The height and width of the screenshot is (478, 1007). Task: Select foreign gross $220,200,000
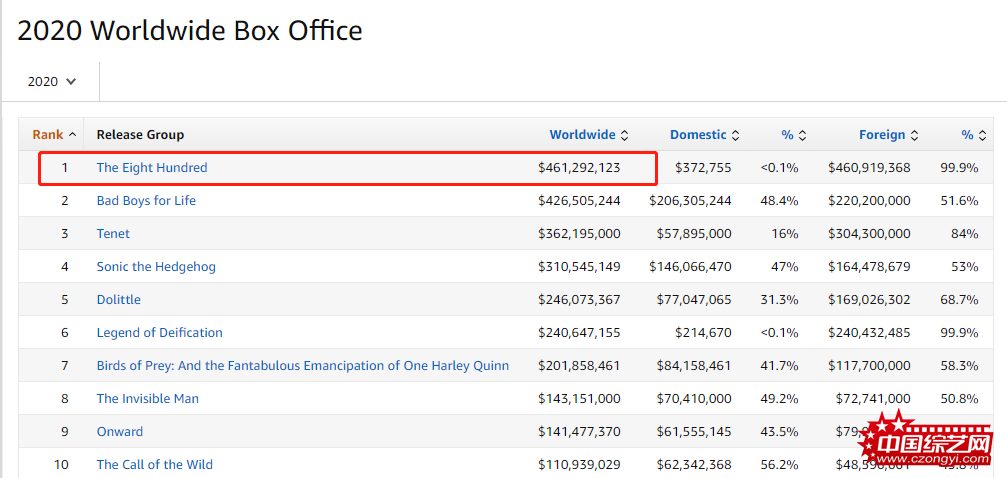pyautogui.click(x=869, y=200)
